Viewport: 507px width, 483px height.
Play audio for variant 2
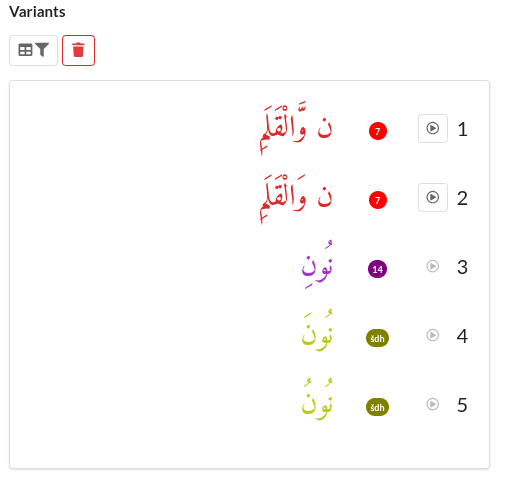coord(433,197)
